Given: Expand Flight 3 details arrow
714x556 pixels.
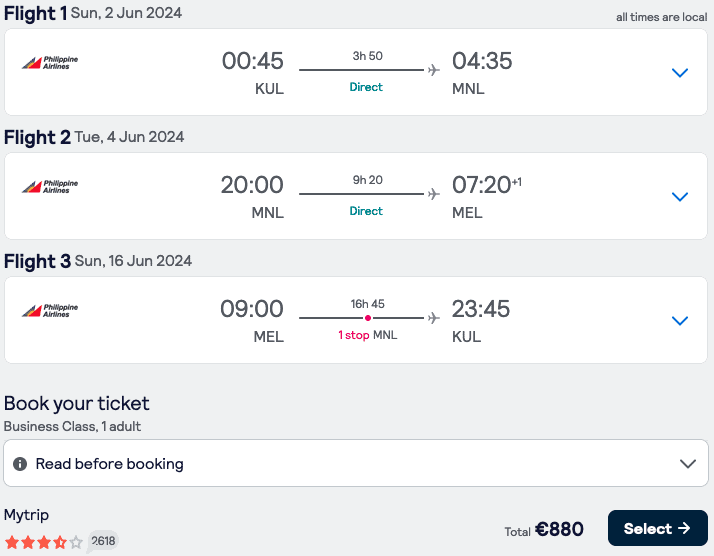Looking at the screenshot, I should pyautogui.click(x=680, y=321).
